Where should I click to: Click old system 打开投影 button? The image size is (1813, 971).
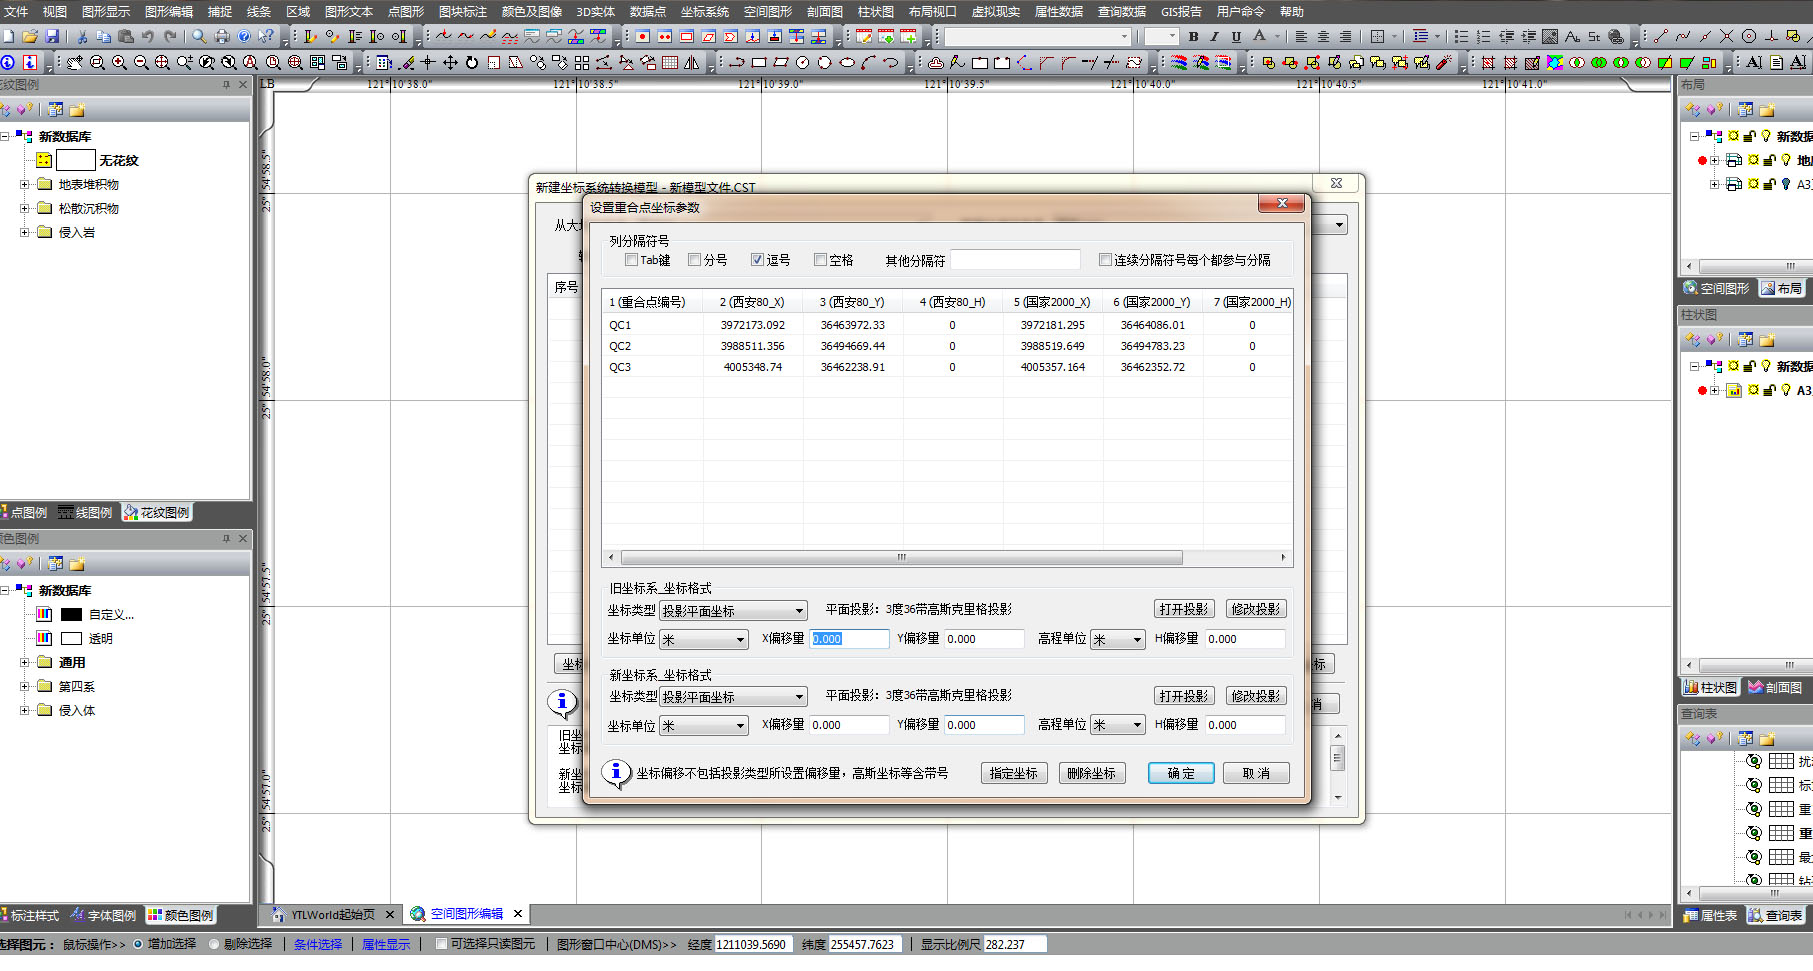click(x=1184, y=609)
